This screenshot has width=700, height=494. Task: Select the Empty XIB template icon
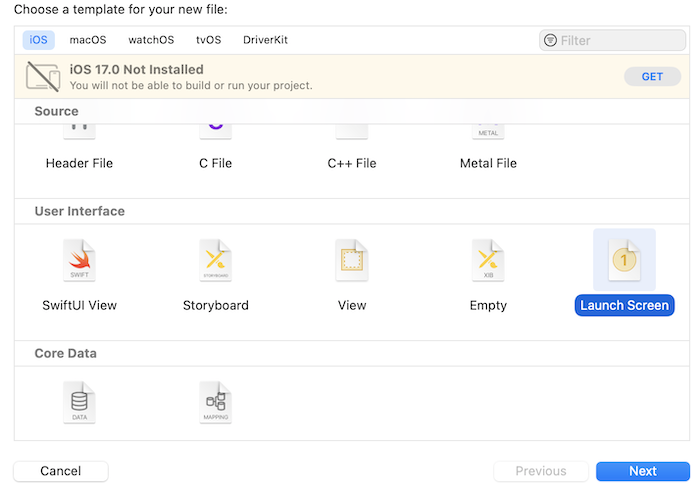pyautogui.click(x=488, y=261)
